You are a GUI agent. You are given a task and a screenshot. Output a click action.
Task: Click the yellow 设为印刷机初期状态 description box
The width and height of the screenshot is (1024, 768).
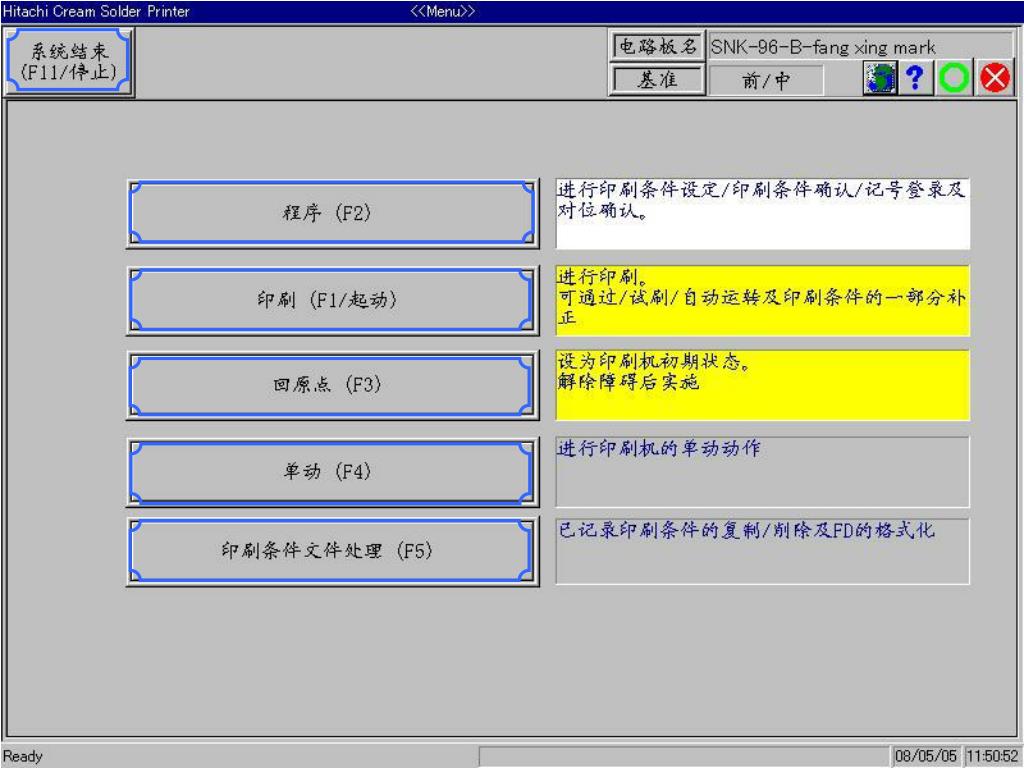tap(762, 385)
